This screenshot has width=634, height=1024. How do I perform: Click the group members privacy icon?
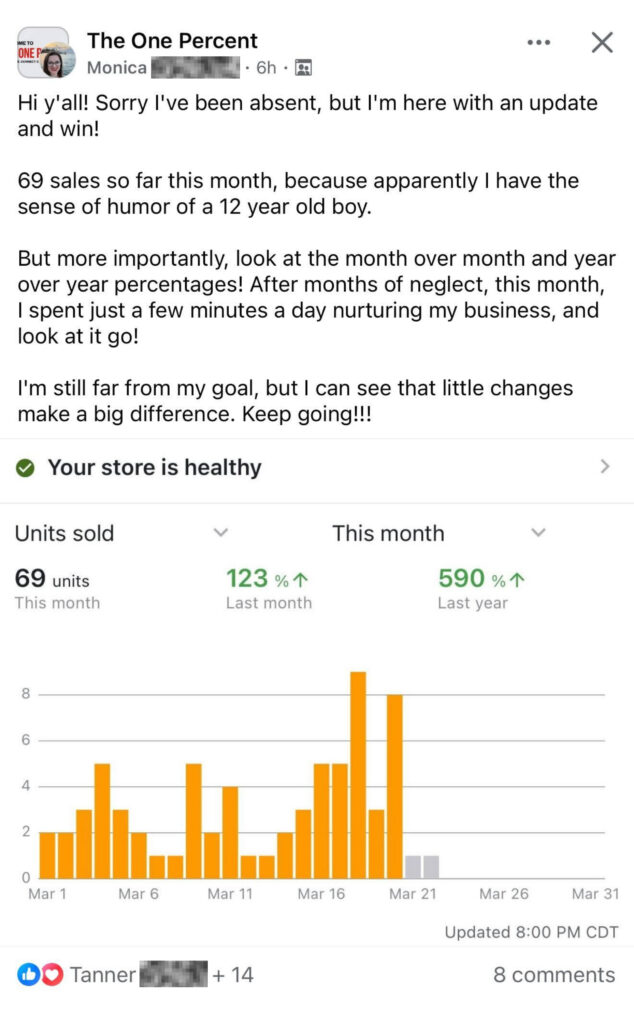pyautogui.click(x=303, y=68)
